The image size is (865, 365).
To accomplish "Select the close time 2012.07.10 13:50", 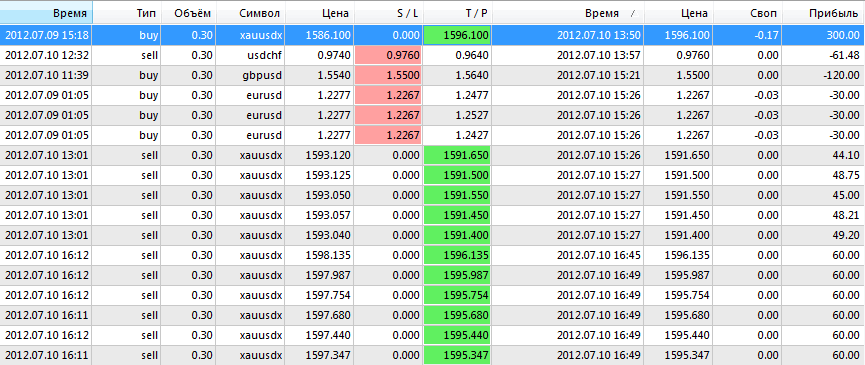I will [x=599, y=36].
